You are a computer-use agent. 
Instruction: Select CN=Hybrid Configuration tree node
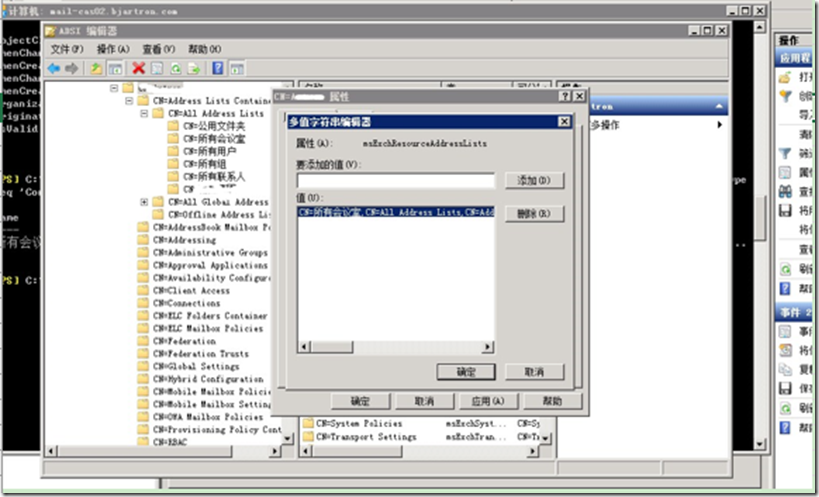(x=208, y=379)
